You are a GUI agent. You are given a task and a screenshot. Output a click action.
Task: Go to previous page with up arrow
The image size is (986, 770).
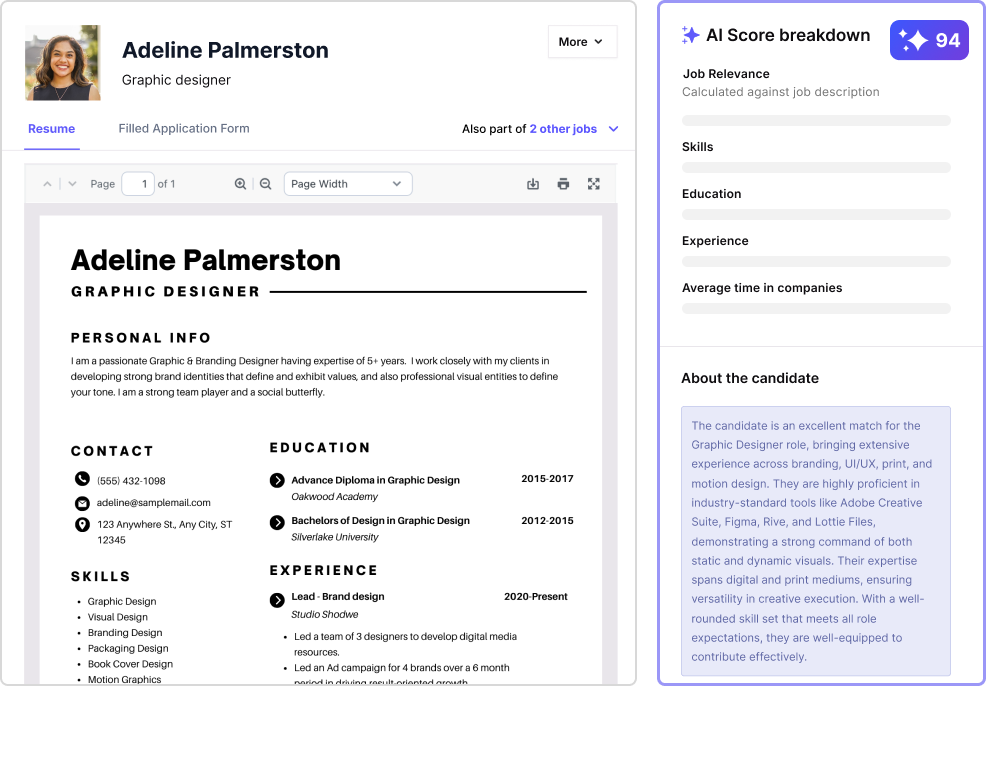click(47, 184)
